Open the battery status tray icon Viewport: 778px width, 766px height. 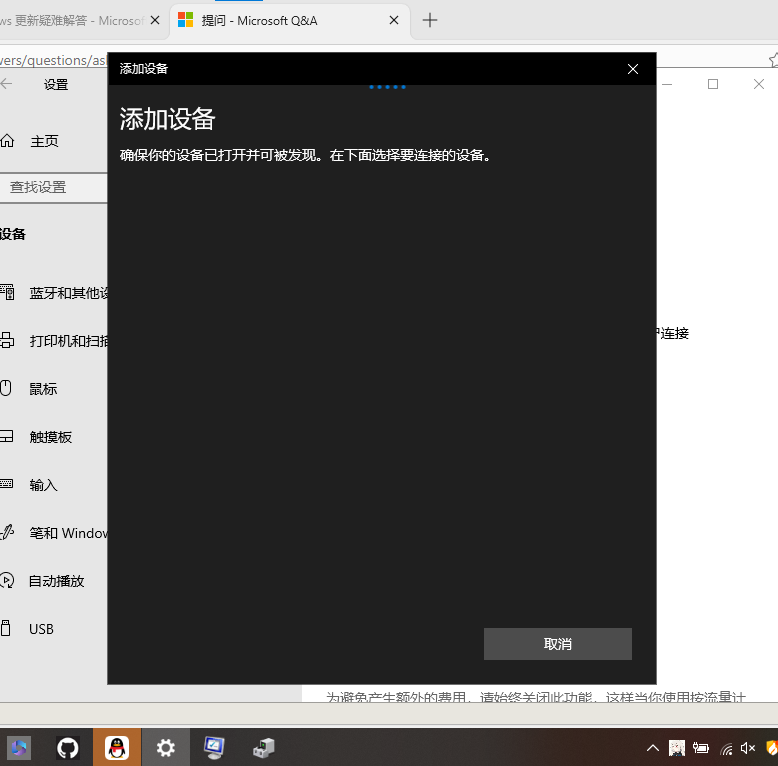tap(701, 748)
